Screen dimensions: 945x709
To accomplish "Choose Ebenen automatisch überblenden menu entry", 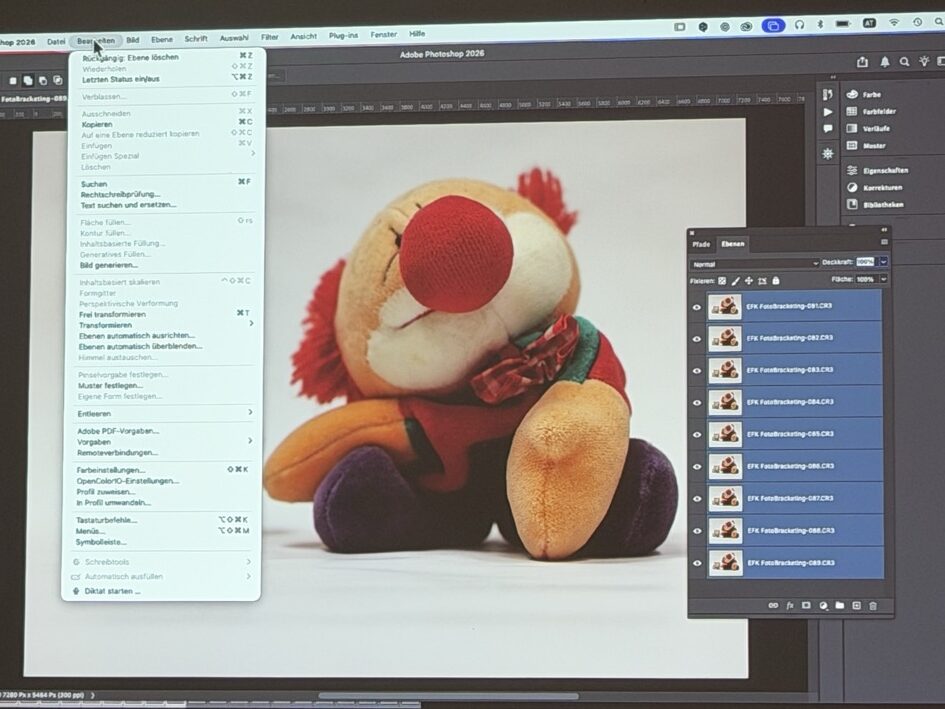I will coord(140,346).
